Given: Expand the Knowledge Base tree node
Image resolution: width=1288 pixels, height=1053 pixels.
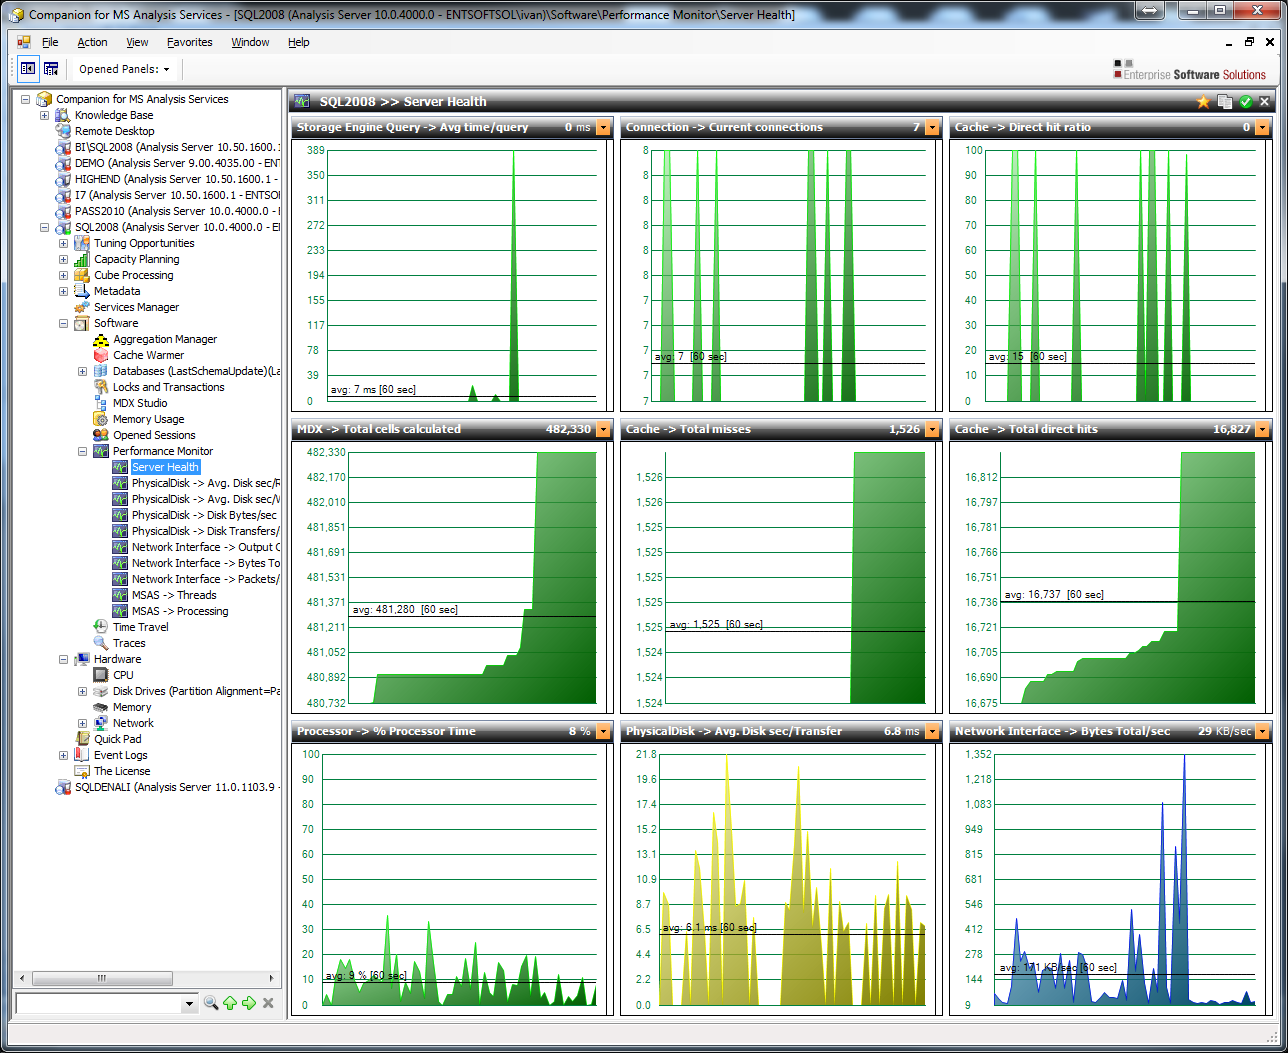Looking at the screenshot, I should pos(44,115).
